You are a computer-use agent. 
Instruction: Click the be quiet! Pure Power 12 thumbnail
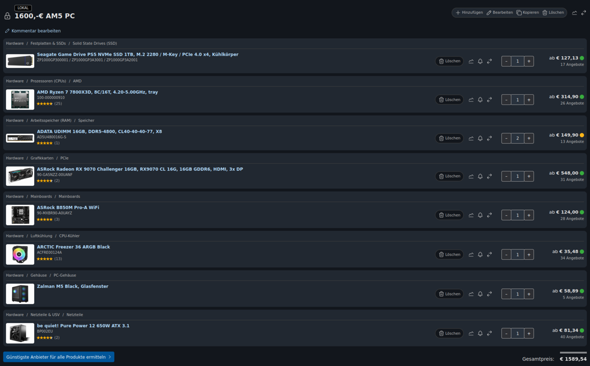(x=20, y=333)
